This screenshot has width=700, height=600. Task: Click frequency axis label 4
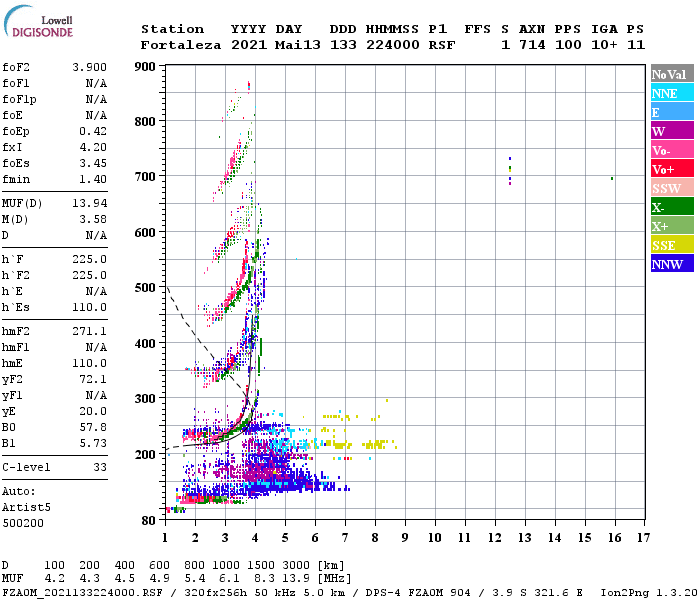[255, 538]
